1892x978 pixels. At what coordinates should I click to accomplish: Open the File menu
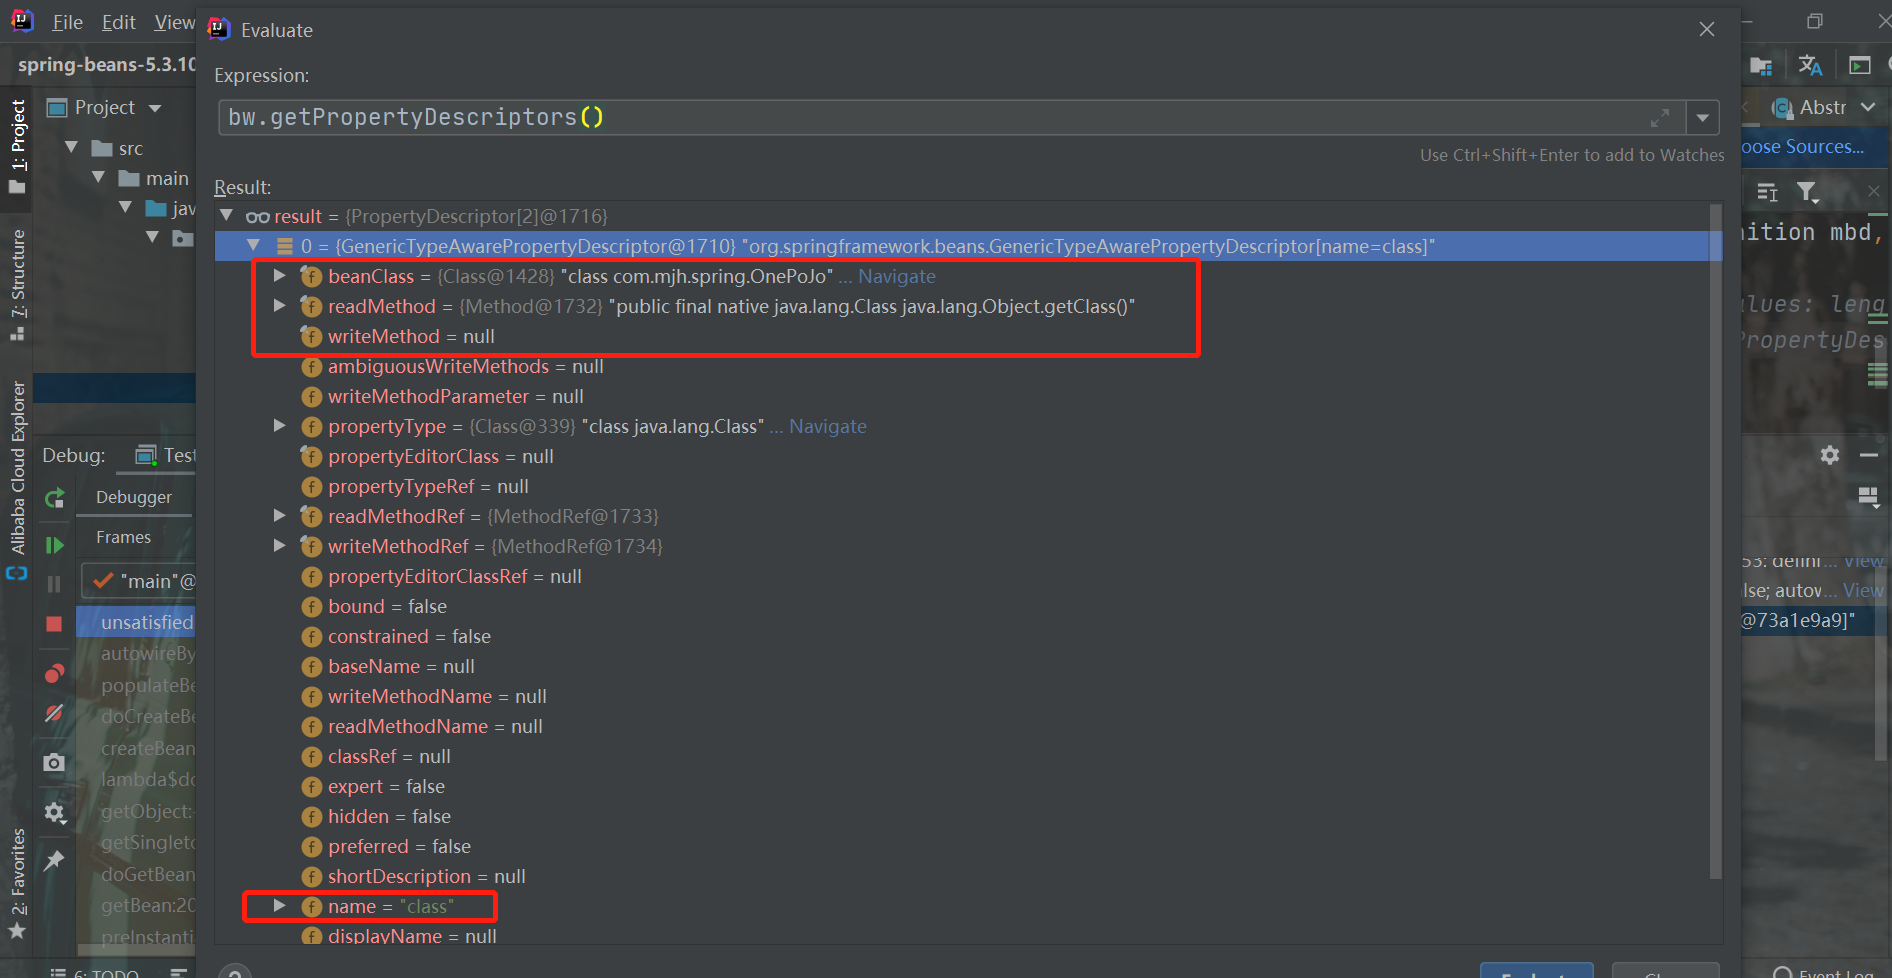67,22
